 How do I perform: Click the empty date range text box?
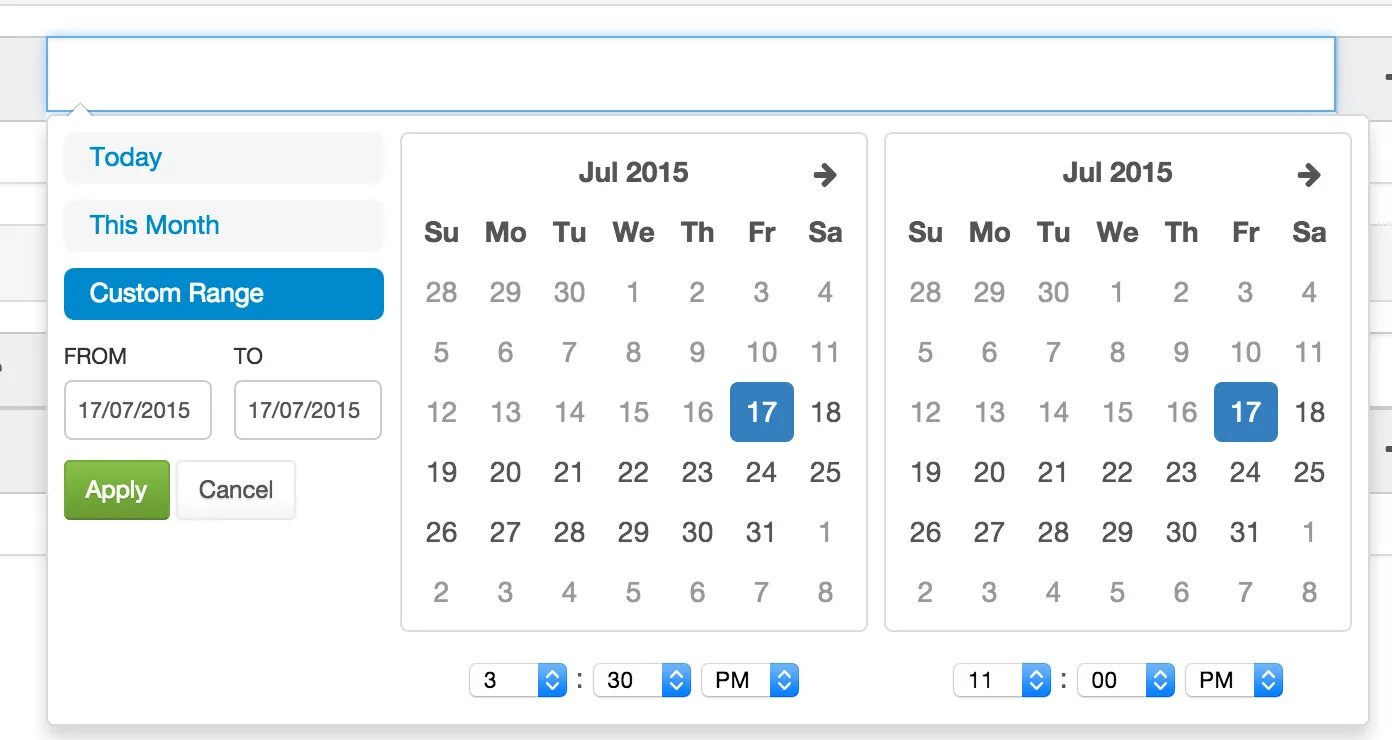click(690, 74)
